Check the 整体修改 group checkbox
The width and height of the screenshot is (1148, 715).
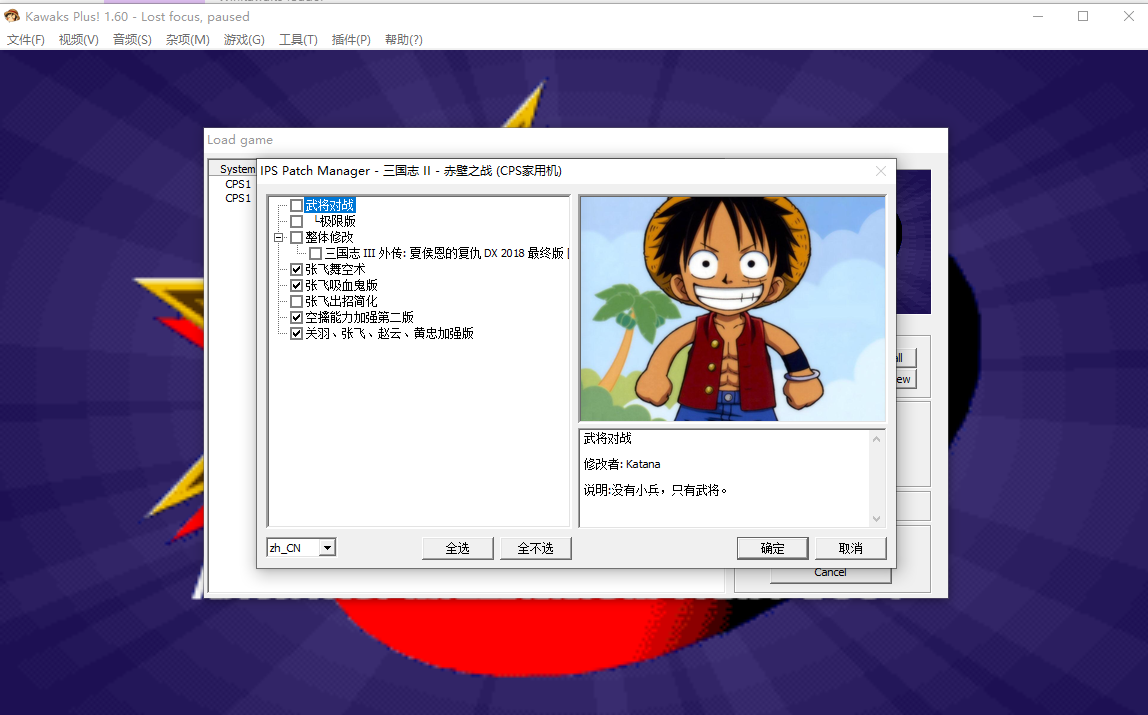pyautogui.click(x=297, y=237)
